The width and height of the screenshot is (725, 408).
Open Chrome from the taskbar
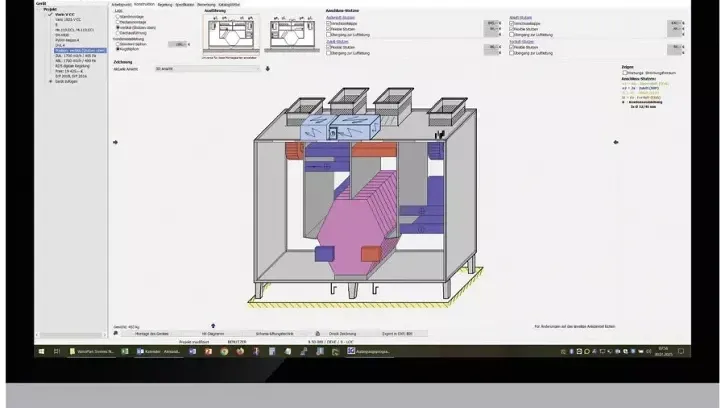(224, 352)
